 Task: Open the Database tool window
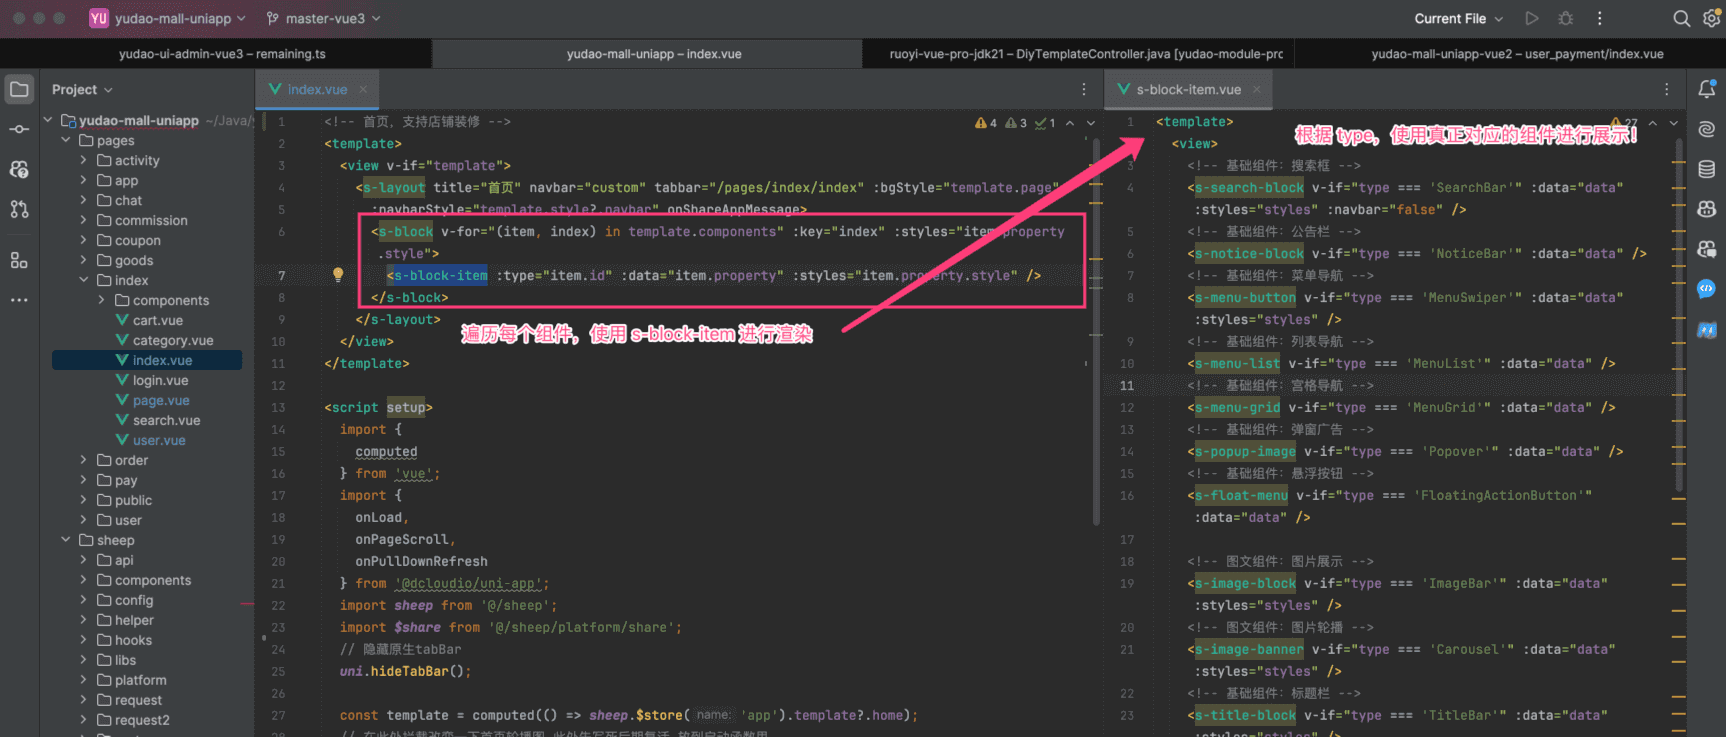(1707, 169)
